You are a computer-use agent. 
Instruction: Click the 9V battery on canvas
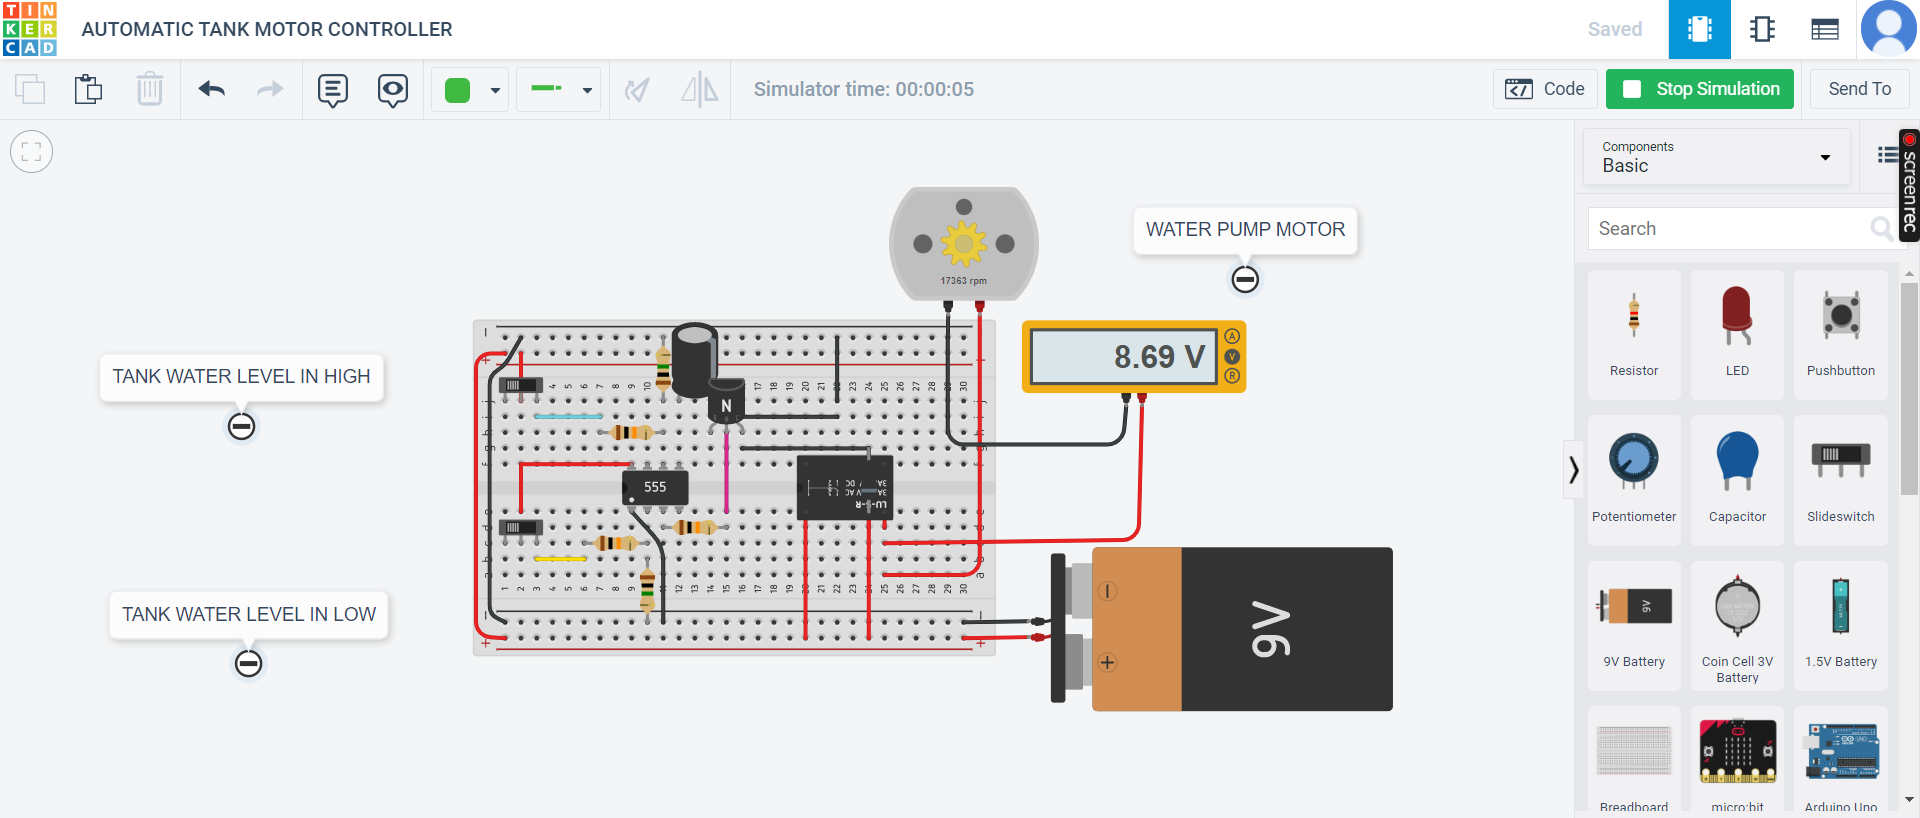click(1222, 629)
